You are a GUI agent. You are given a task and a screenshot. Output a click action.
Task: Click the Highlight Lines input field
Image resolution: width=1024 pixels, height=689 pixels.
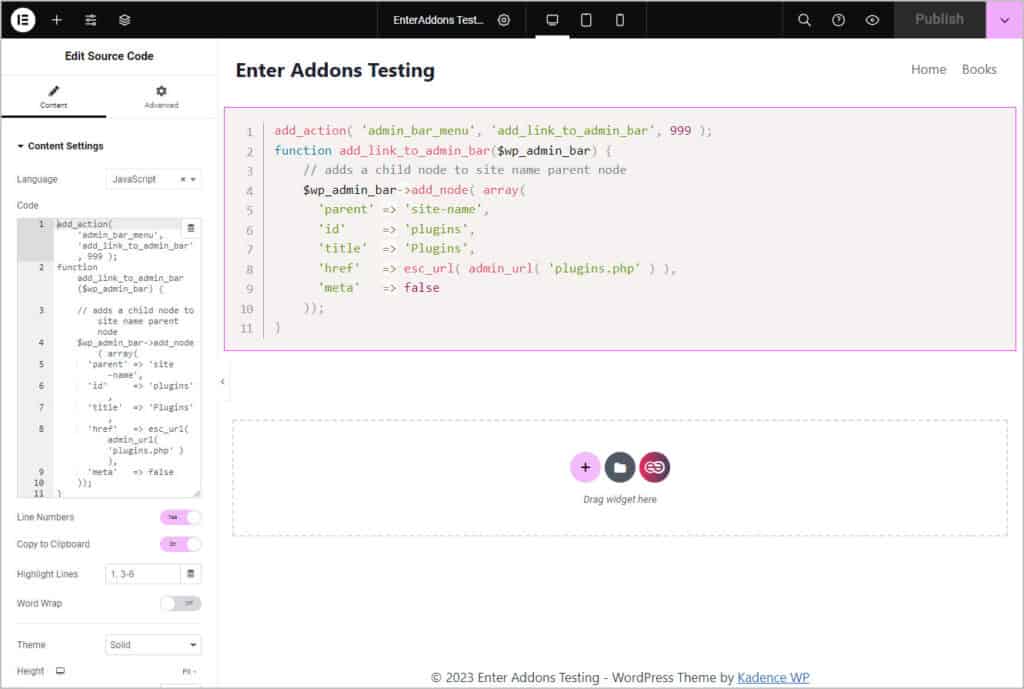click(x=142, y=574)
